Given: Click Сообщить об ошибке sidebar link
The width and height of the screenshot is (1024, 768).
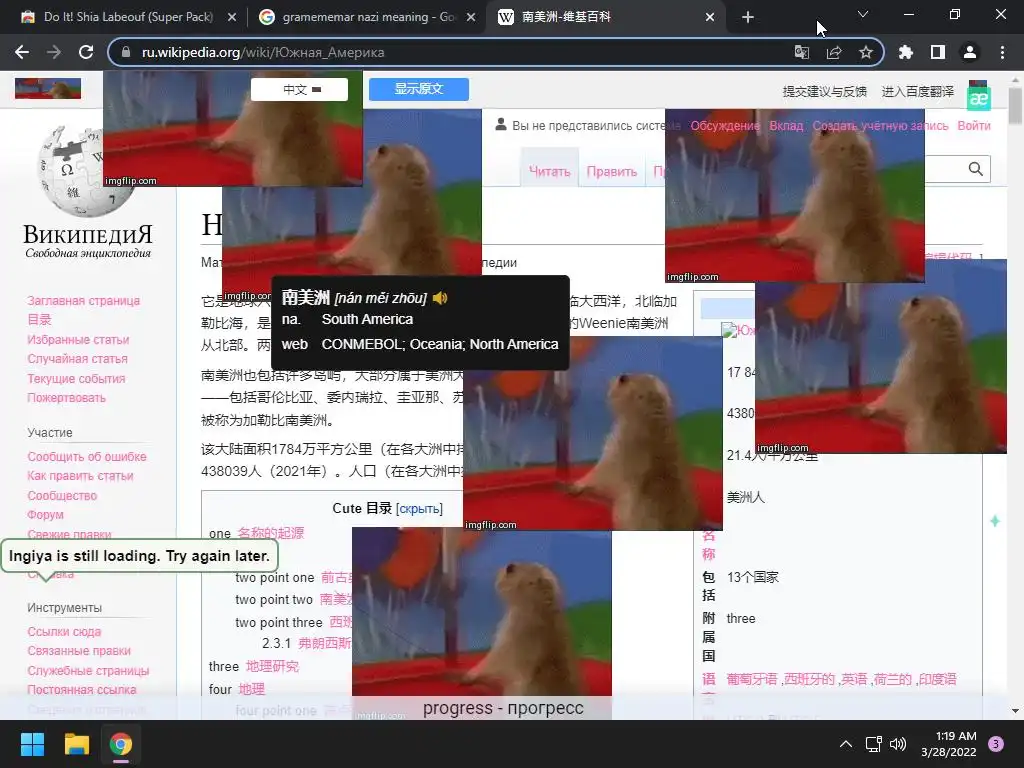Looking at the screenshot, I should click(87, 456).
